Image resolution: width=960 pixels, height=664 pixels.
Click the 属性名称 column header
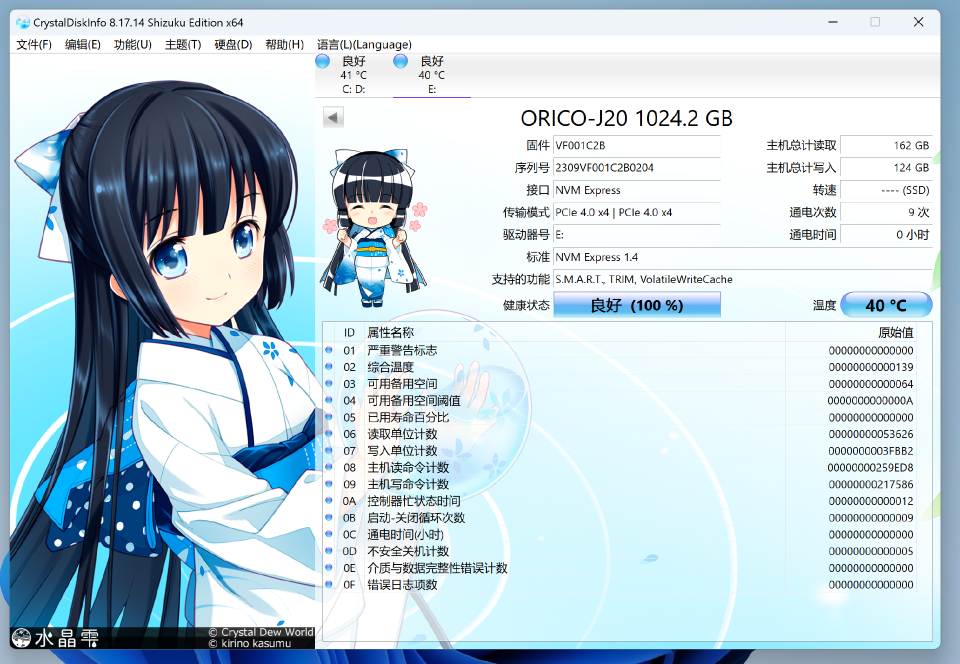[x=391, y=332]
